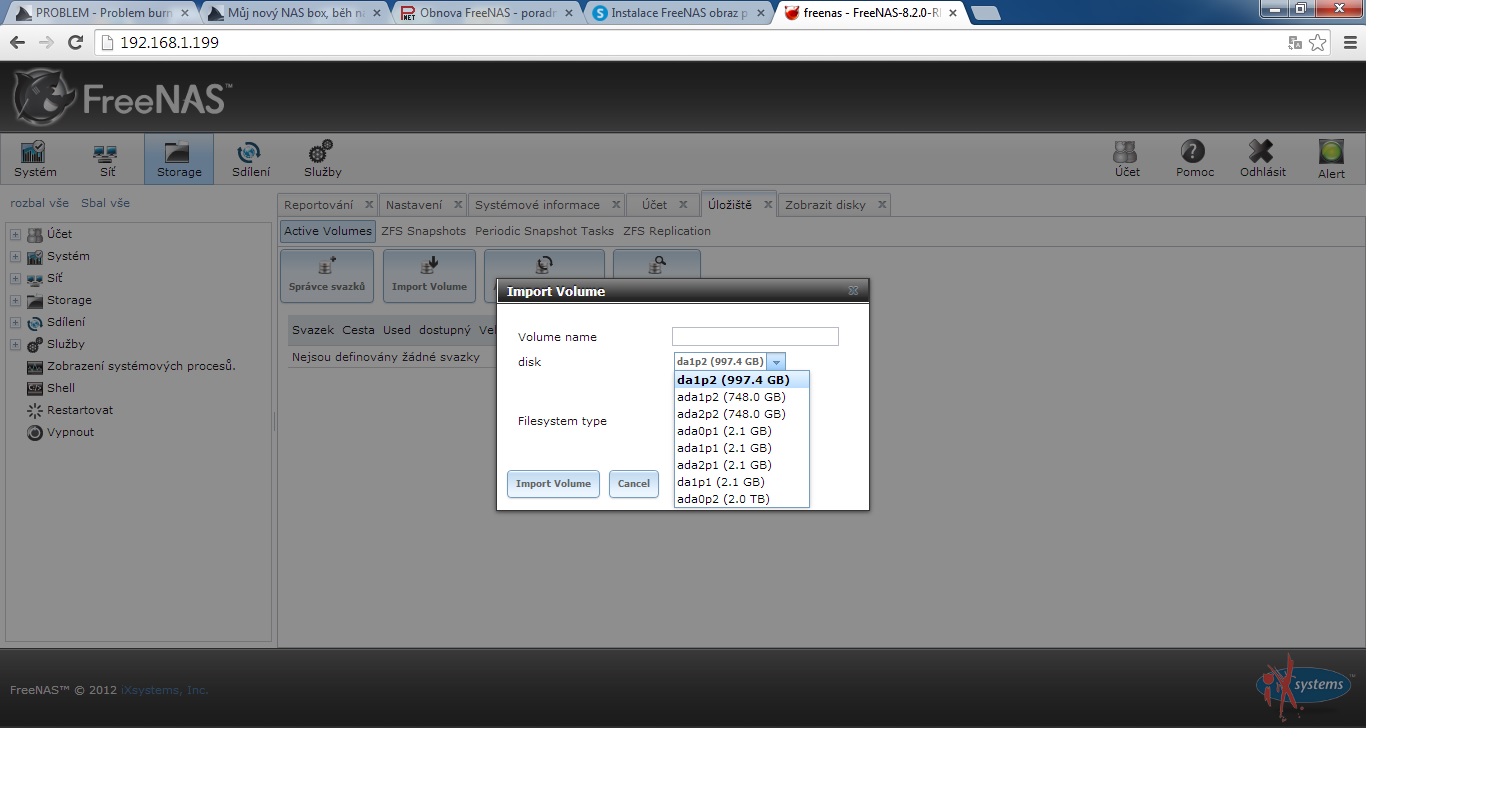This screenshot has height=800, width=1502.
Task: Open the Chrome menu button
Action: click(1350, 42)
